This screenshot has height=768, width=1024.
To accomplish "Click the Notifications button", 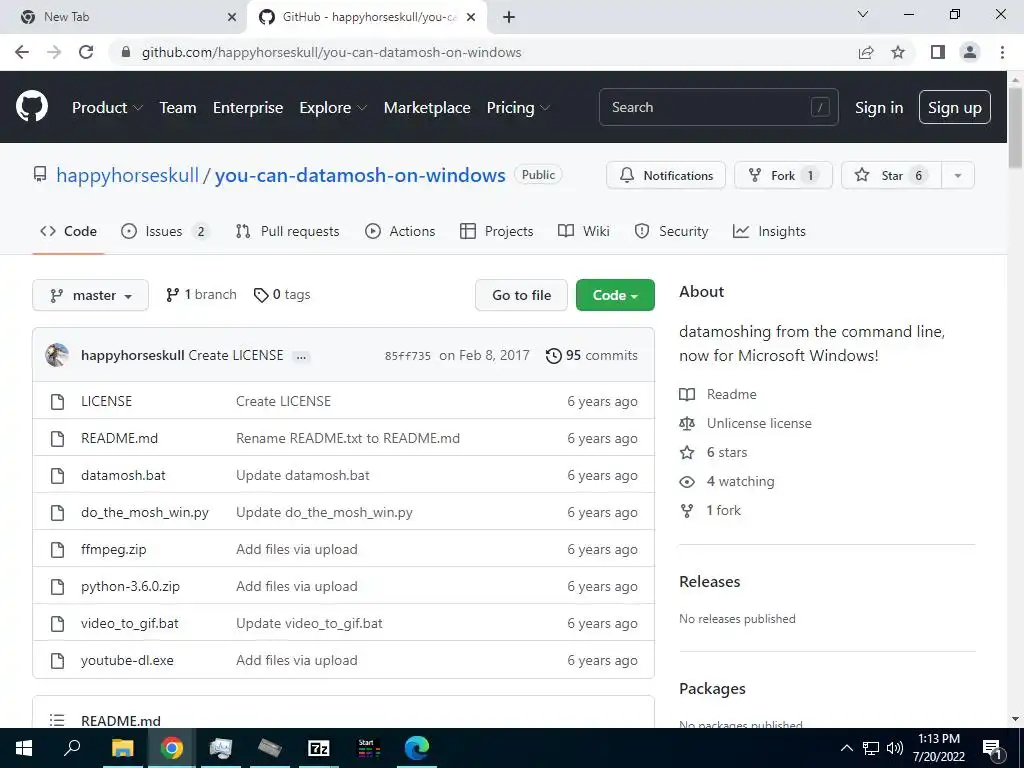I will point(665,175).
